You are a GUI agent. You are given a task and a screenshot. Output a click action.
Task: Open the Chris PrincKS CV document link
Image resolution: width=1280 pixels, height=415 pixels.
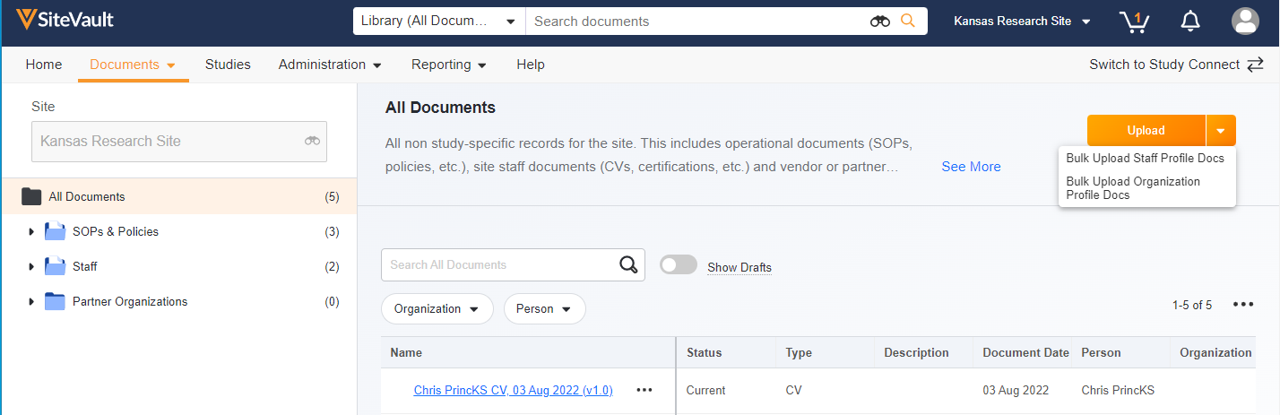click(513, 390)
